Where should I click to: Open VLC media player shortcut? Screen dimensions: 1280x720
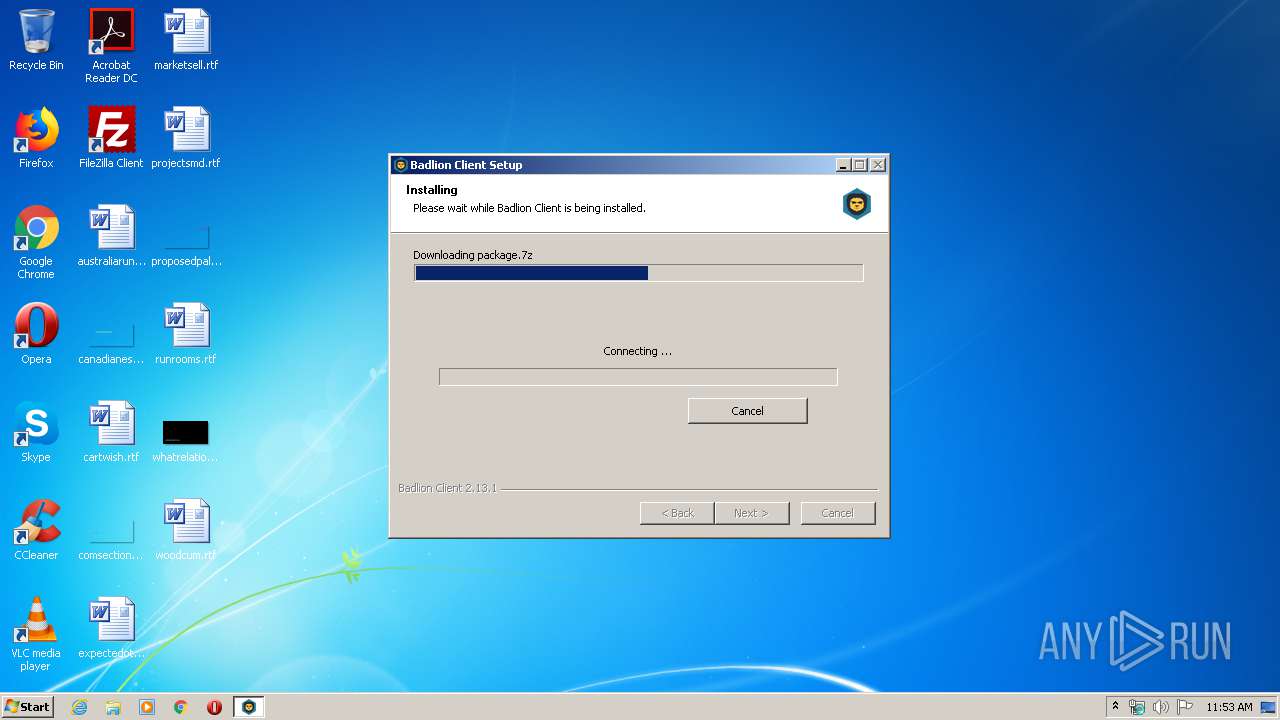pyautogui.click(x=36, y=634)
